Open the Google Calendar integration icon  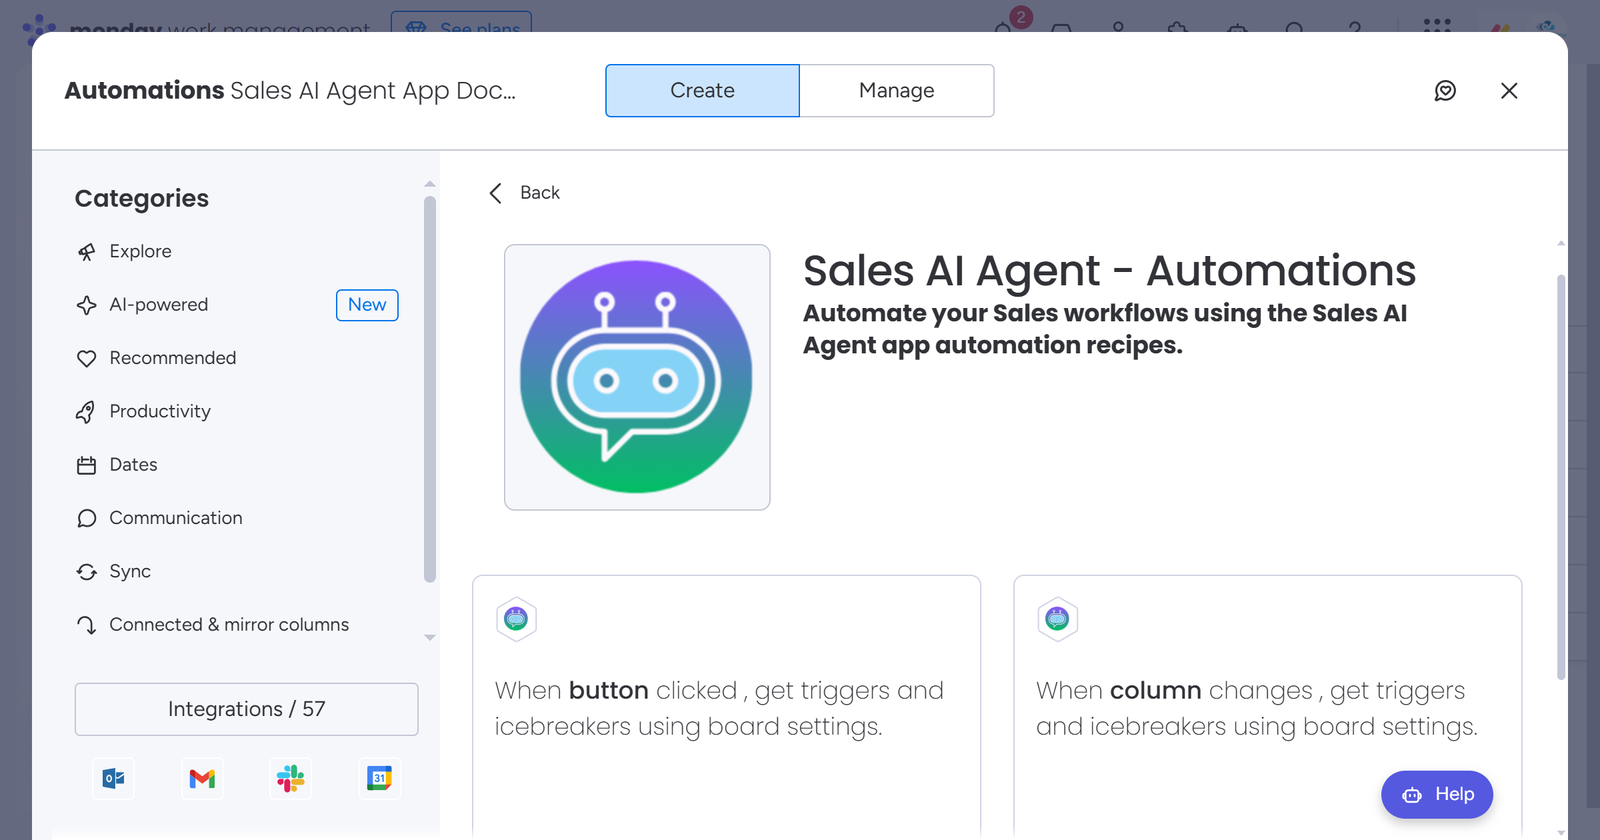[379, 778]
